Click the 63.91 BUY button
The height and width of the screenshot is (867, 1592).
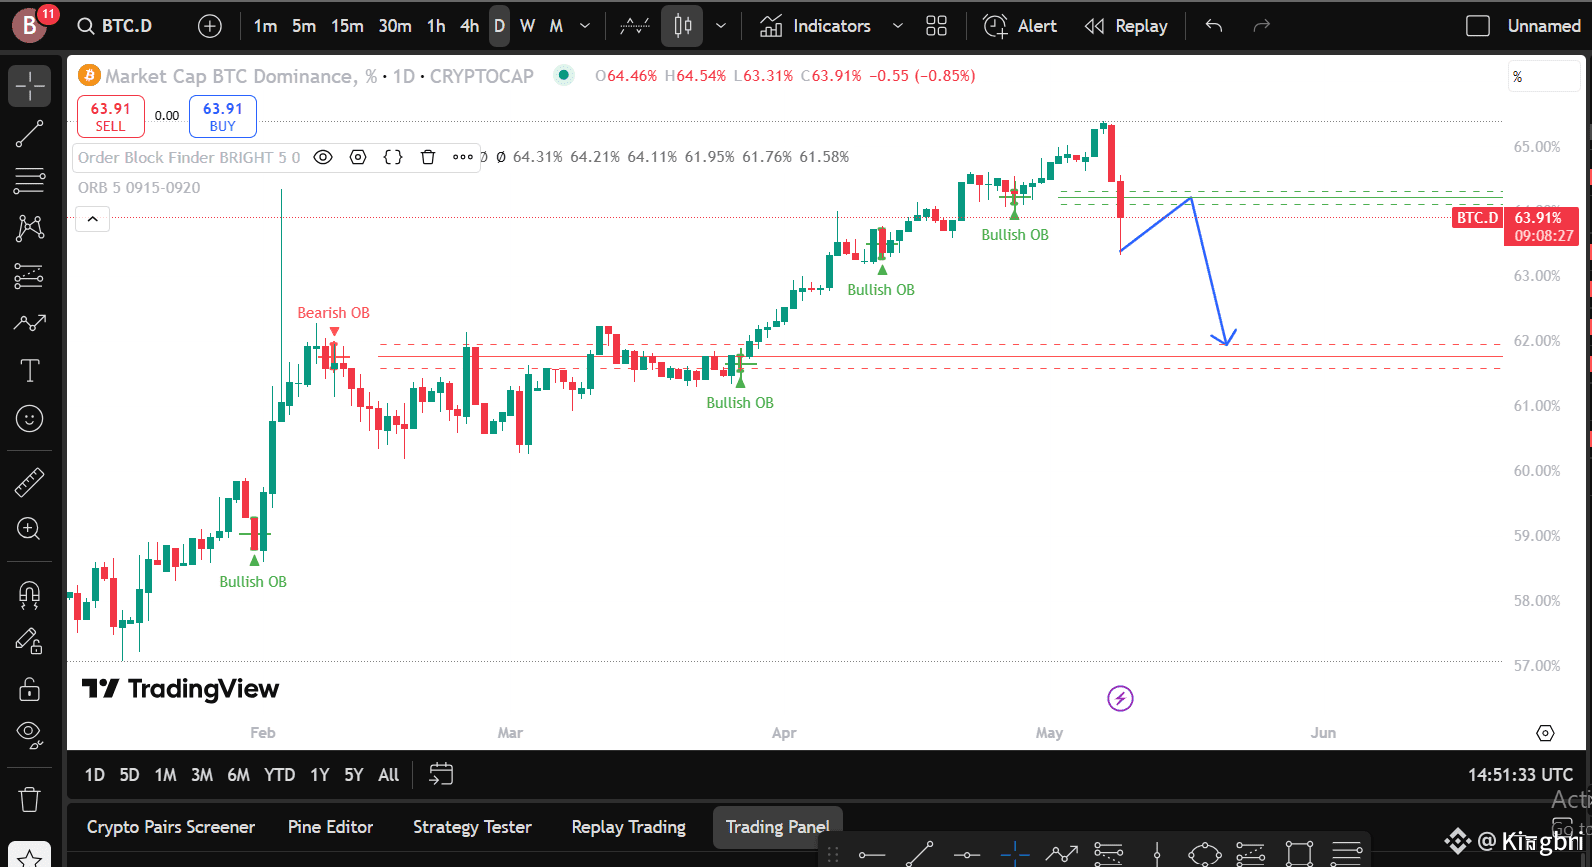[x=223, y=116]
